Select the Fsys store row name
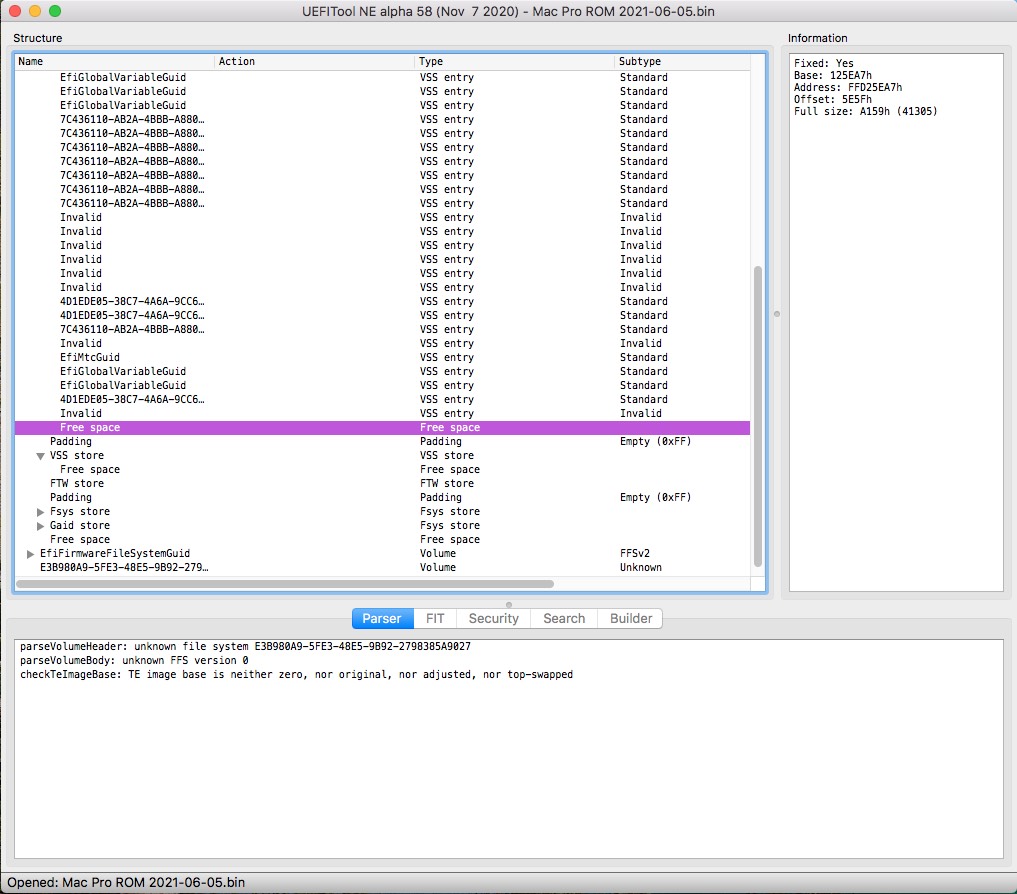Viewport: 1017px width, 894px height. (x=80, y=512)
